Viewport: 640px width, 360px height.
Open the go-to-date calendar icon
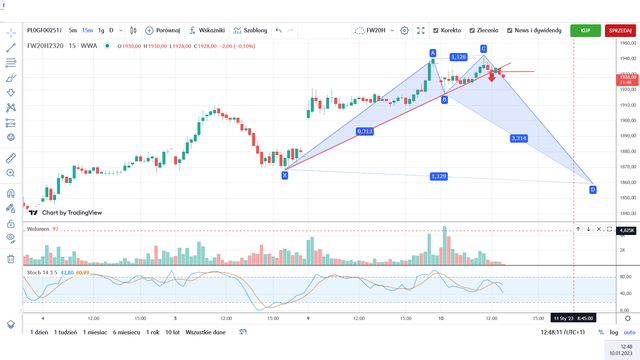coord(243,332)
